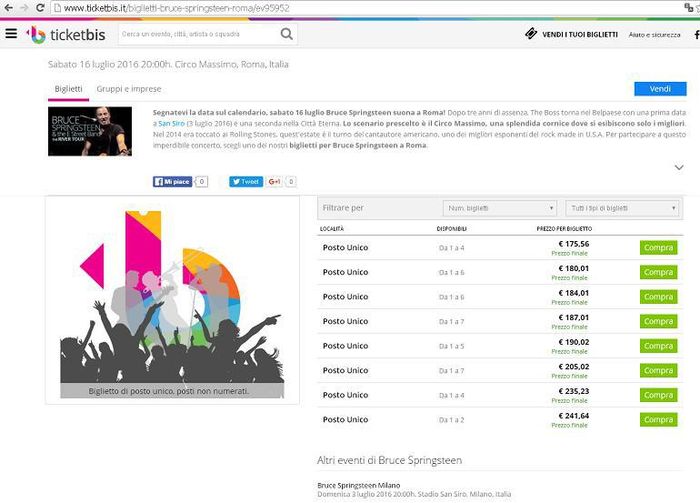Switch to the Gruppi e imprese tab
The image size is (700, 503).
click(129, 89)
